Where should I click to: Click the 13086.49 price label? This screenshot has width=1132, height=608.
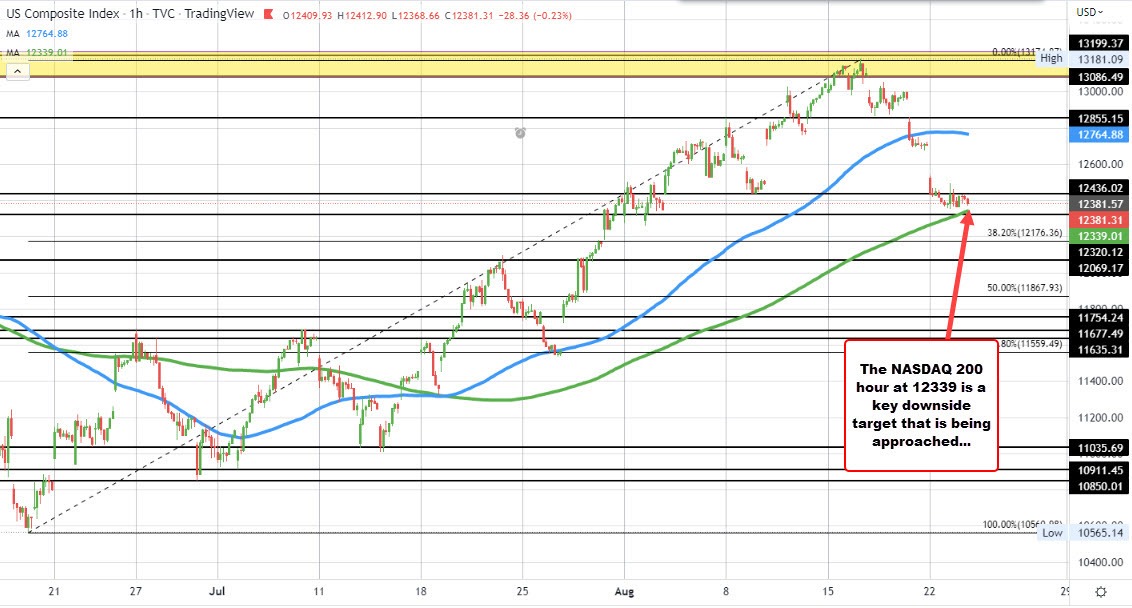tap(1100, 77)
